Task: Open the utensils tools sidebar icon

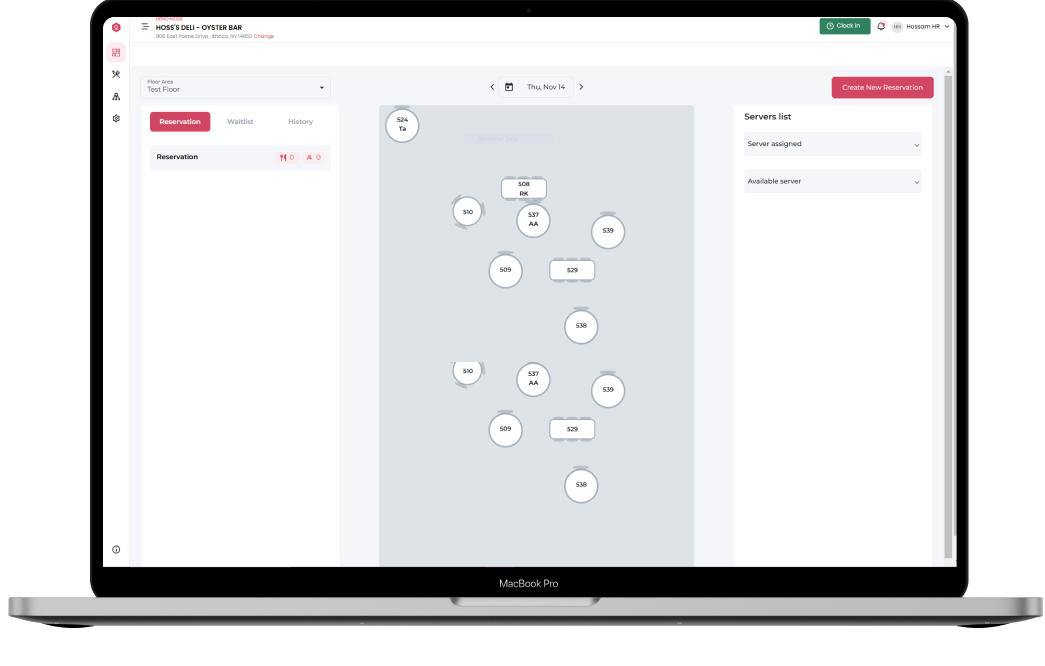Action: (x=117, y=74)
